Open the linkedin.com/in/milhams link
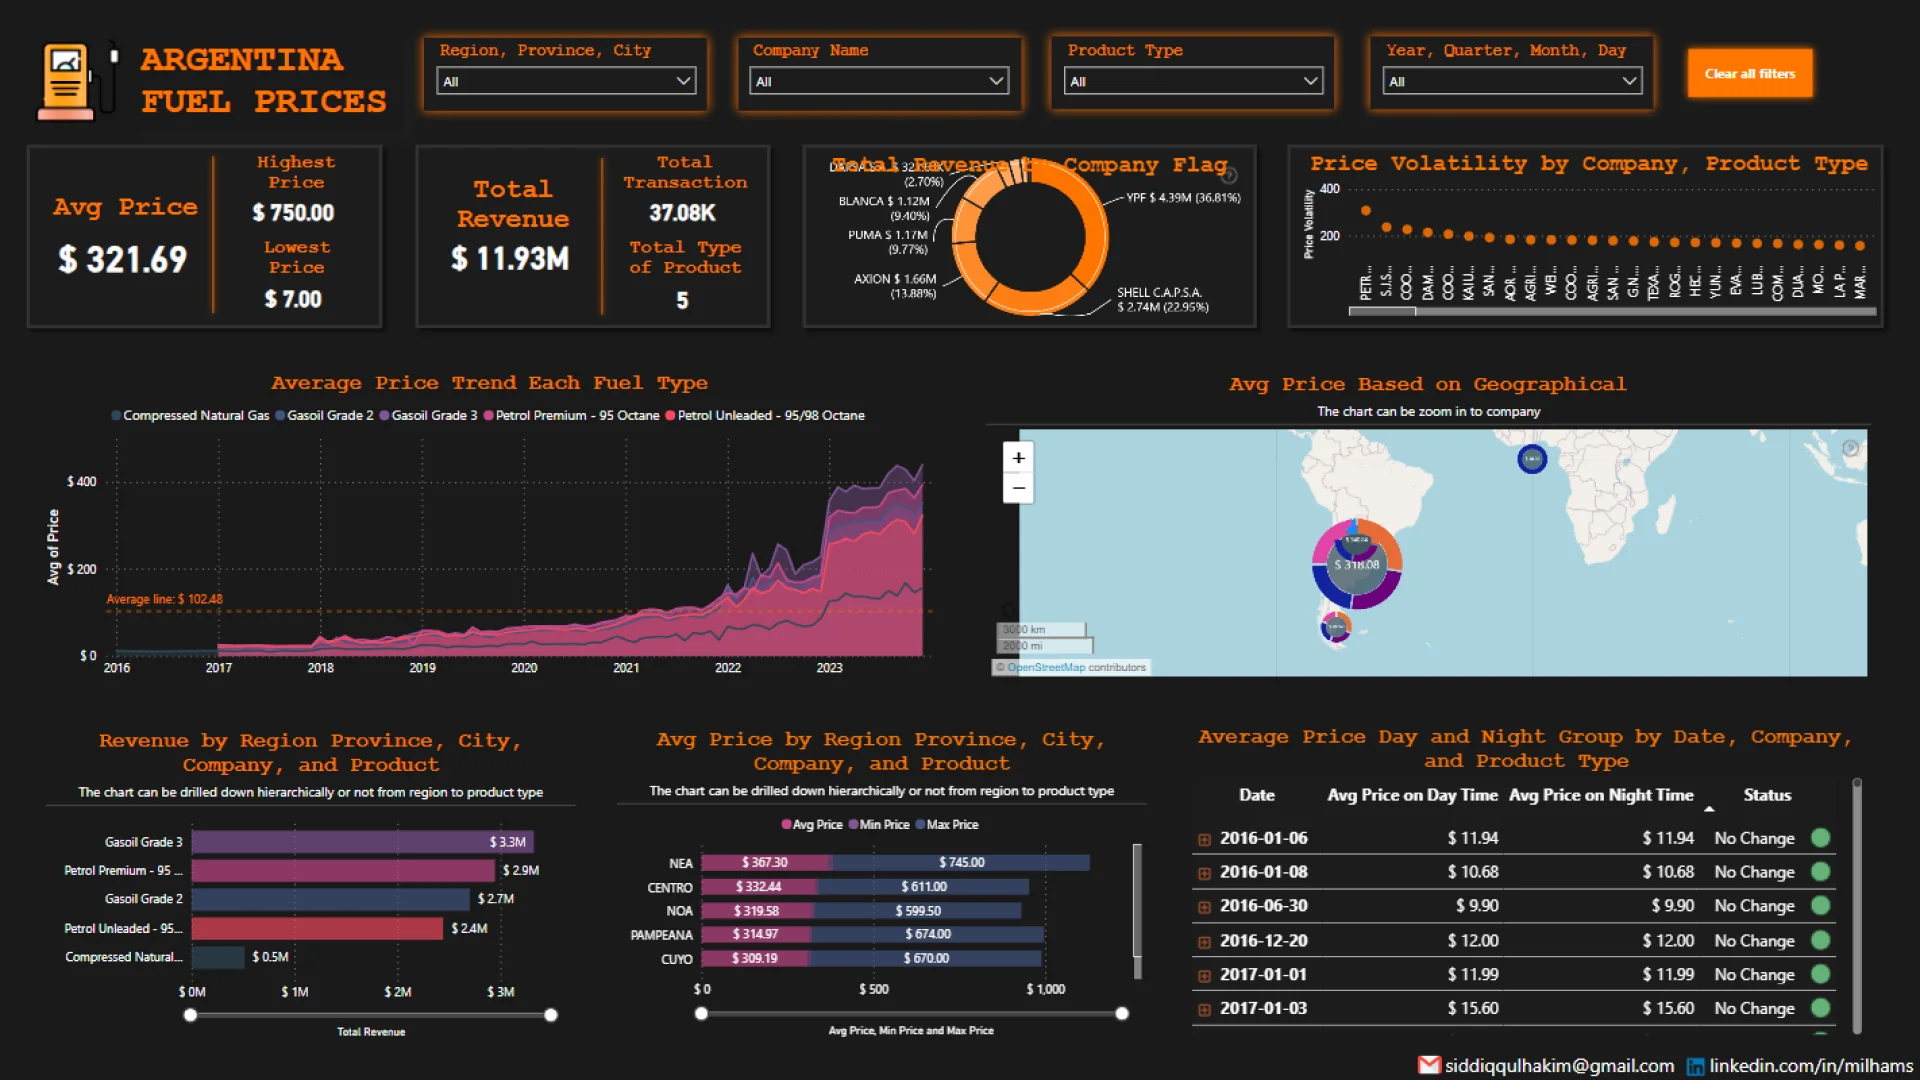 pos(1811,1066)
